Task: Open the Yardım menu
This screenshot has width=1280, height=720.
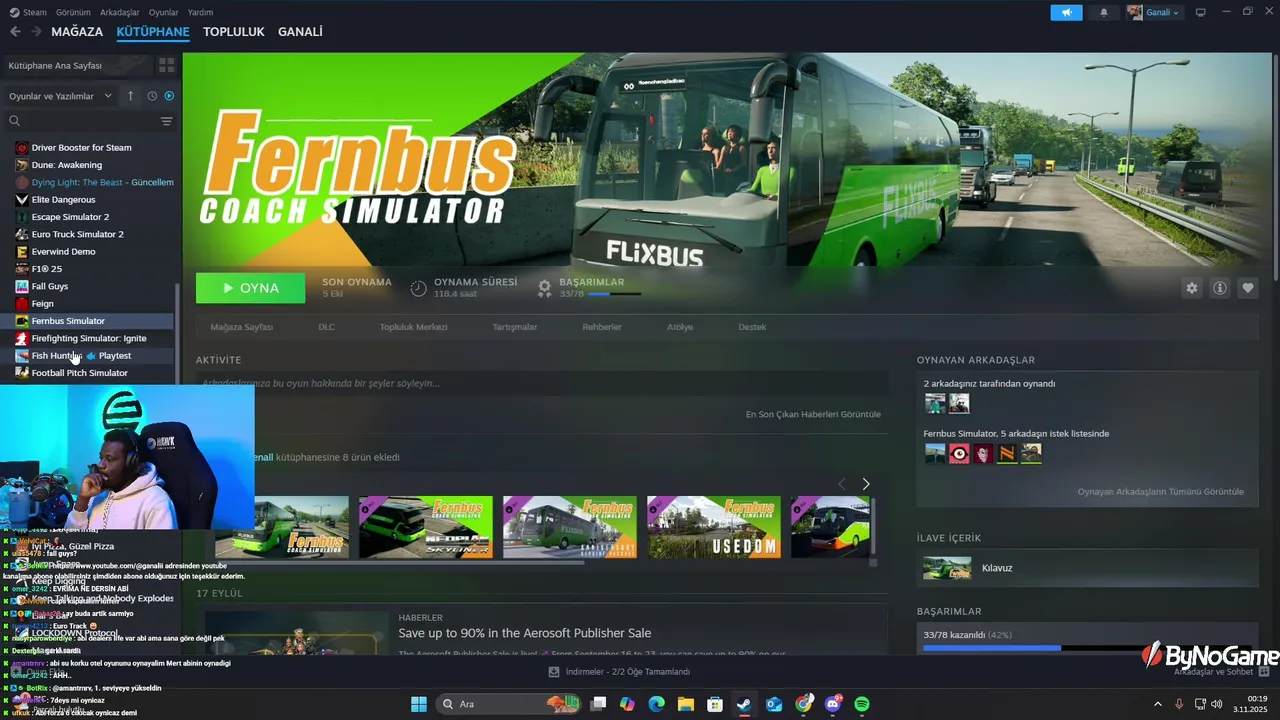Action: pos(200,12)
